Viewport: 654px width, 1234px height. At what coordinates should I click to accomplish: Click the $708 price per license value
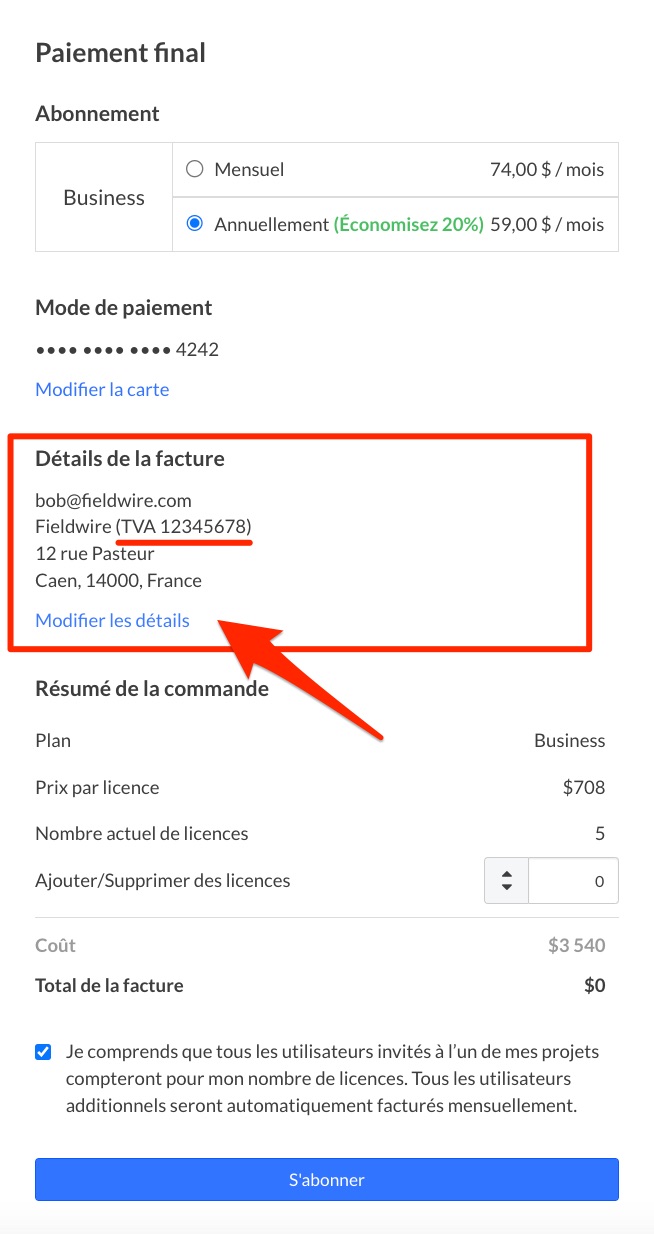tap(584, 787)
